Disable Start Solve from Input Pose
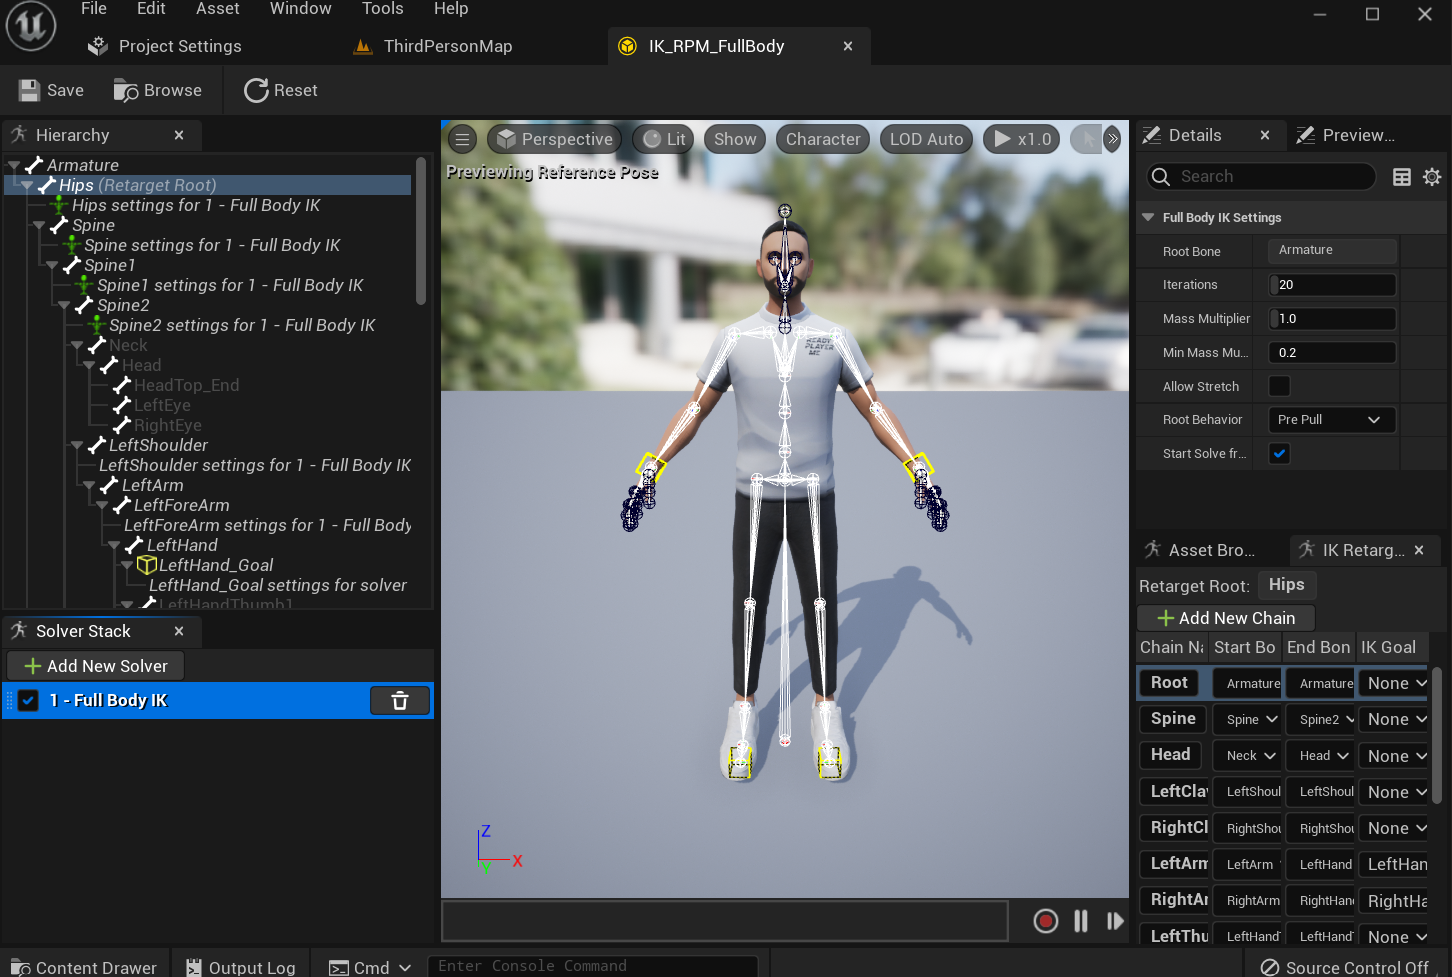This screenshot has height=977, width=1452. pos(1281,453)
